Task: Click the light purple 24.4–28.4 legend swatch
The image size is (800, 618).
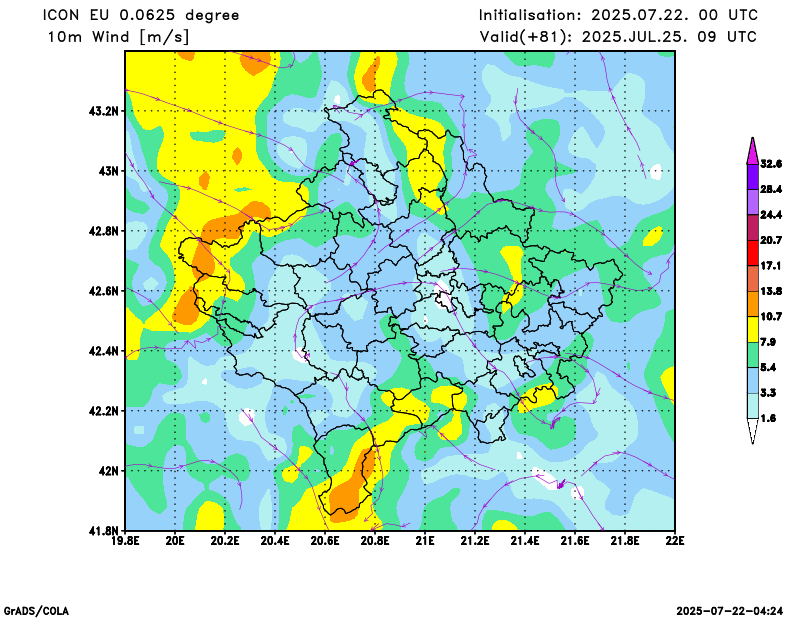Action: pyautogui.click(x=753, y=202)
